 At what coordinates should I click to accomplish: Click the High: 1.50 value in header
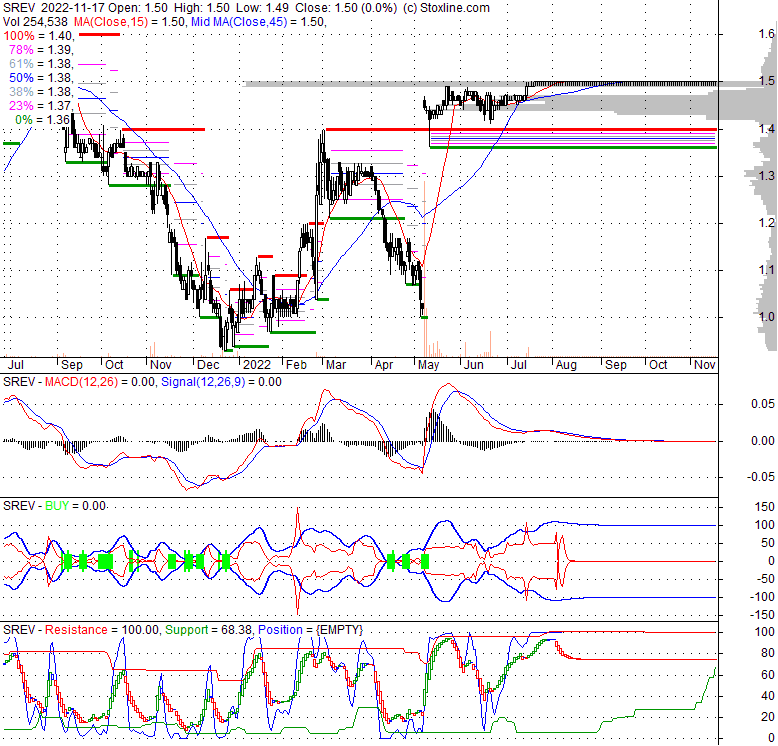pyautogui.click(x=201, y=8)
